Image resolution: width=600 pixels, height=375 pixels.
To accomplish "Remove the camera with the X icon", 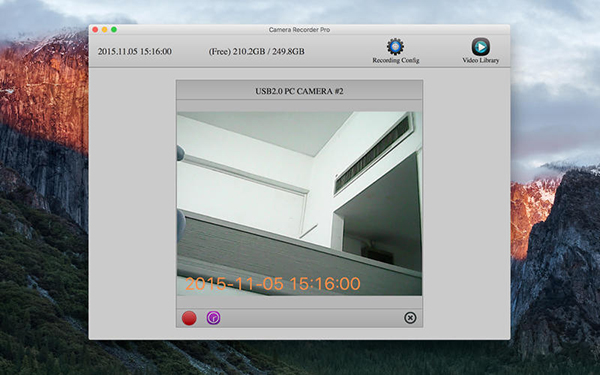I will pos(410,318).
